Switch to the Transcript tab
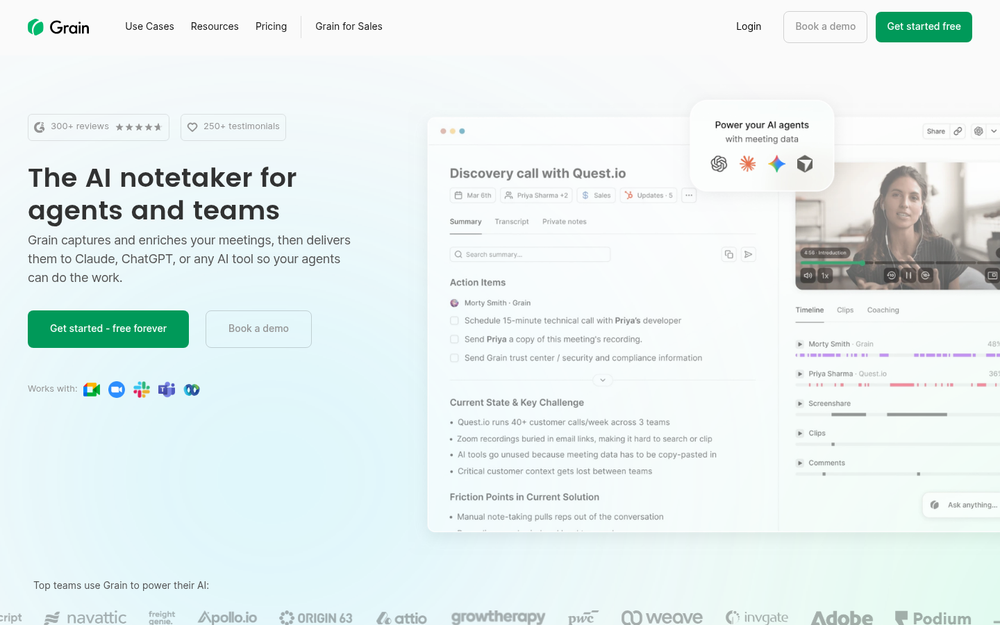Screen dimensions: 1000x625 (x=511, y=222)
